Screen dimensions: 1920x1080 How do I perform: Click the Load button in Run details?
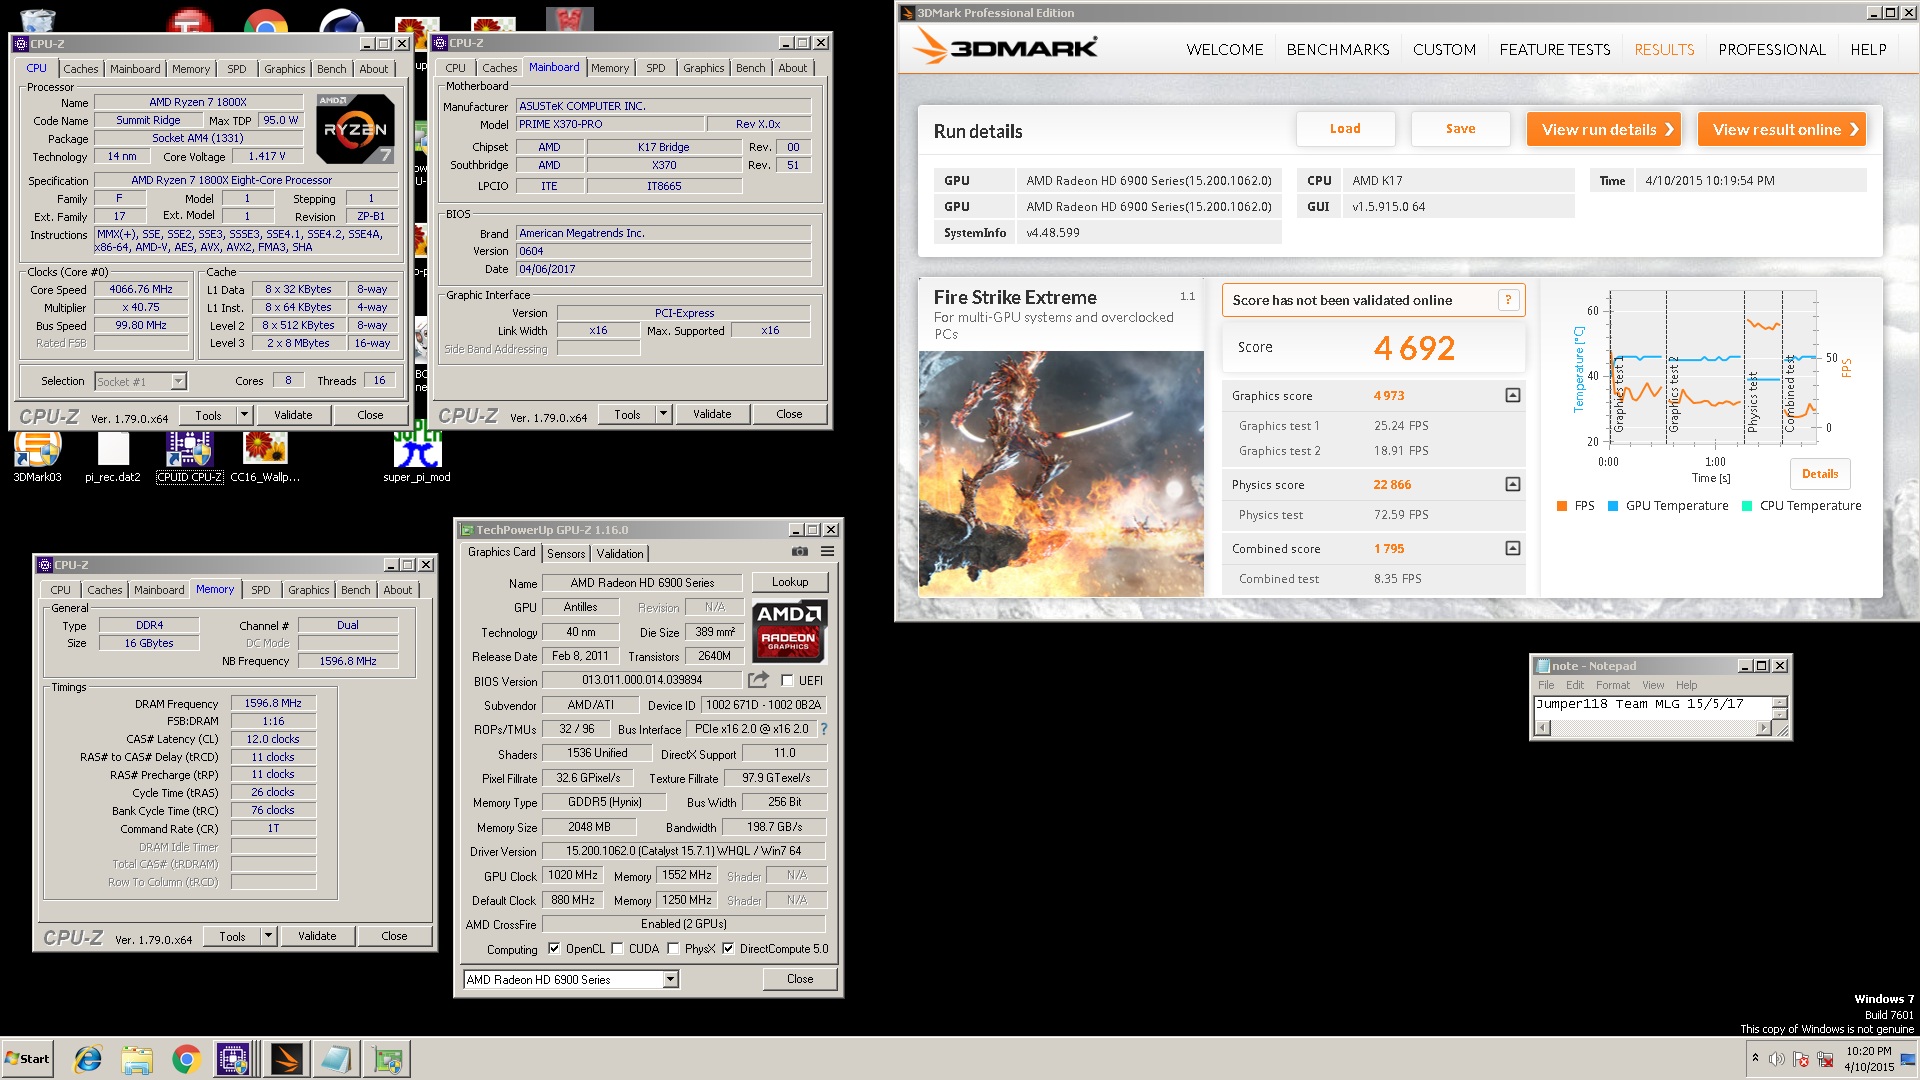click(x=1345, y=129)
